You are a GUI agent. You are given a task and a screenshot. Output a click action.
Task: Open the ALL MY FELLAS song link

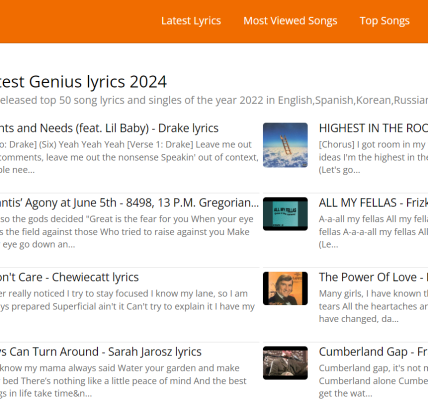pyautogui.click(x=373, y=203)
